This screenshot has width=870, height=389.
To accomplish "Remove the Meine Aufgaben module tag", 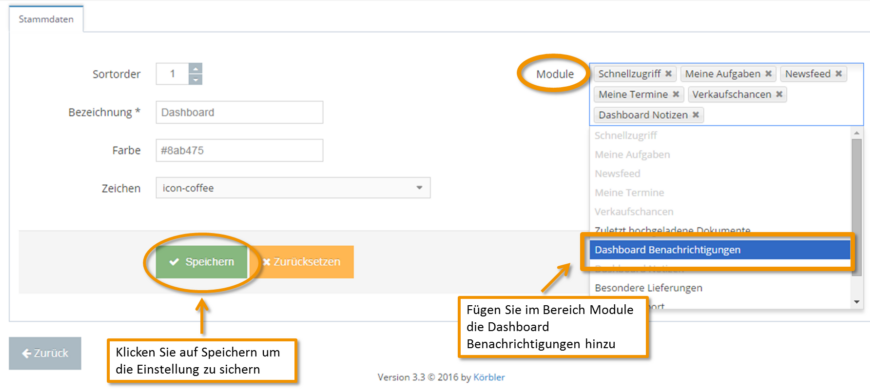I will [768, 74].
